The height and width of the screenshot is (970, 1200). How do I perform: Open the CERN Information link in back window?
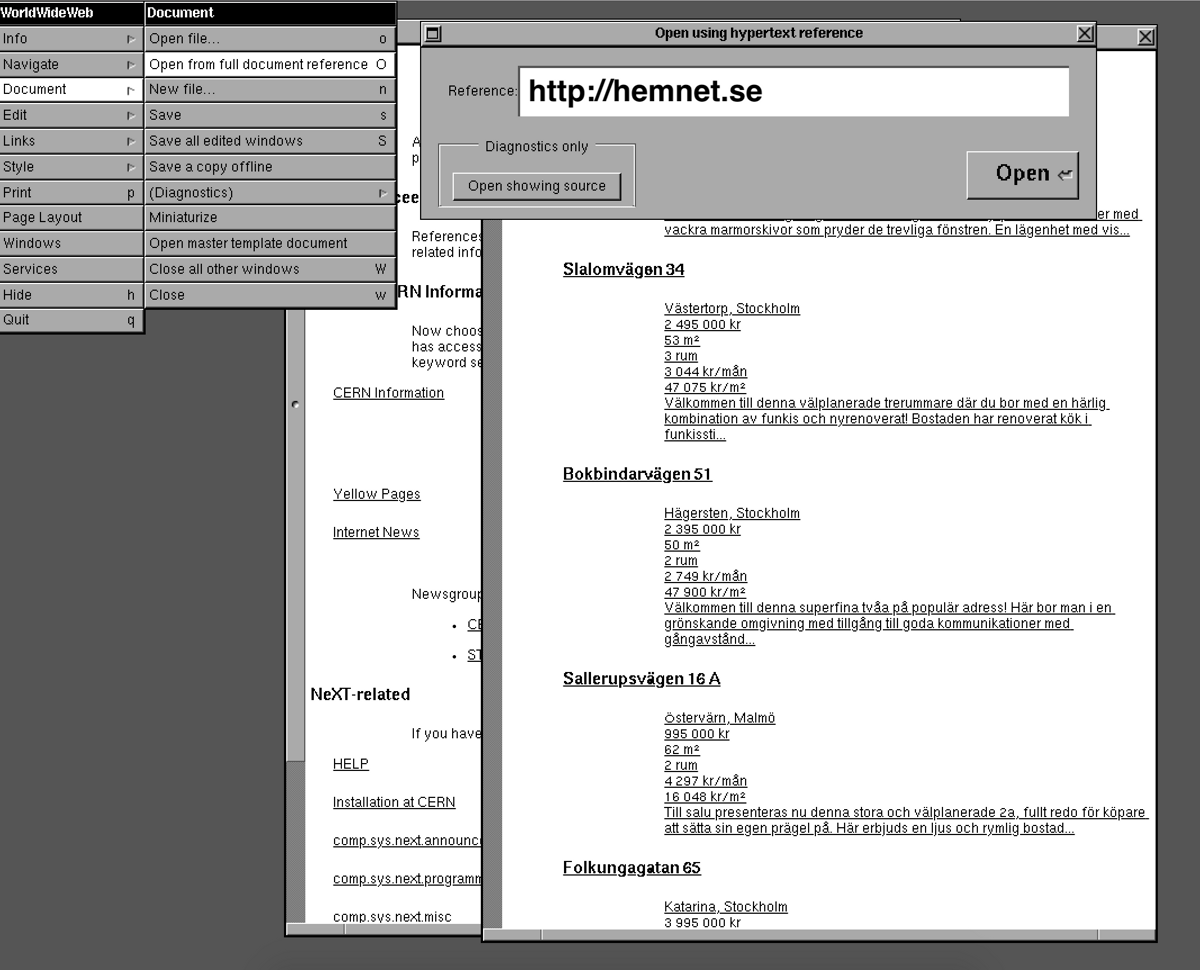(x=388, y=393)
